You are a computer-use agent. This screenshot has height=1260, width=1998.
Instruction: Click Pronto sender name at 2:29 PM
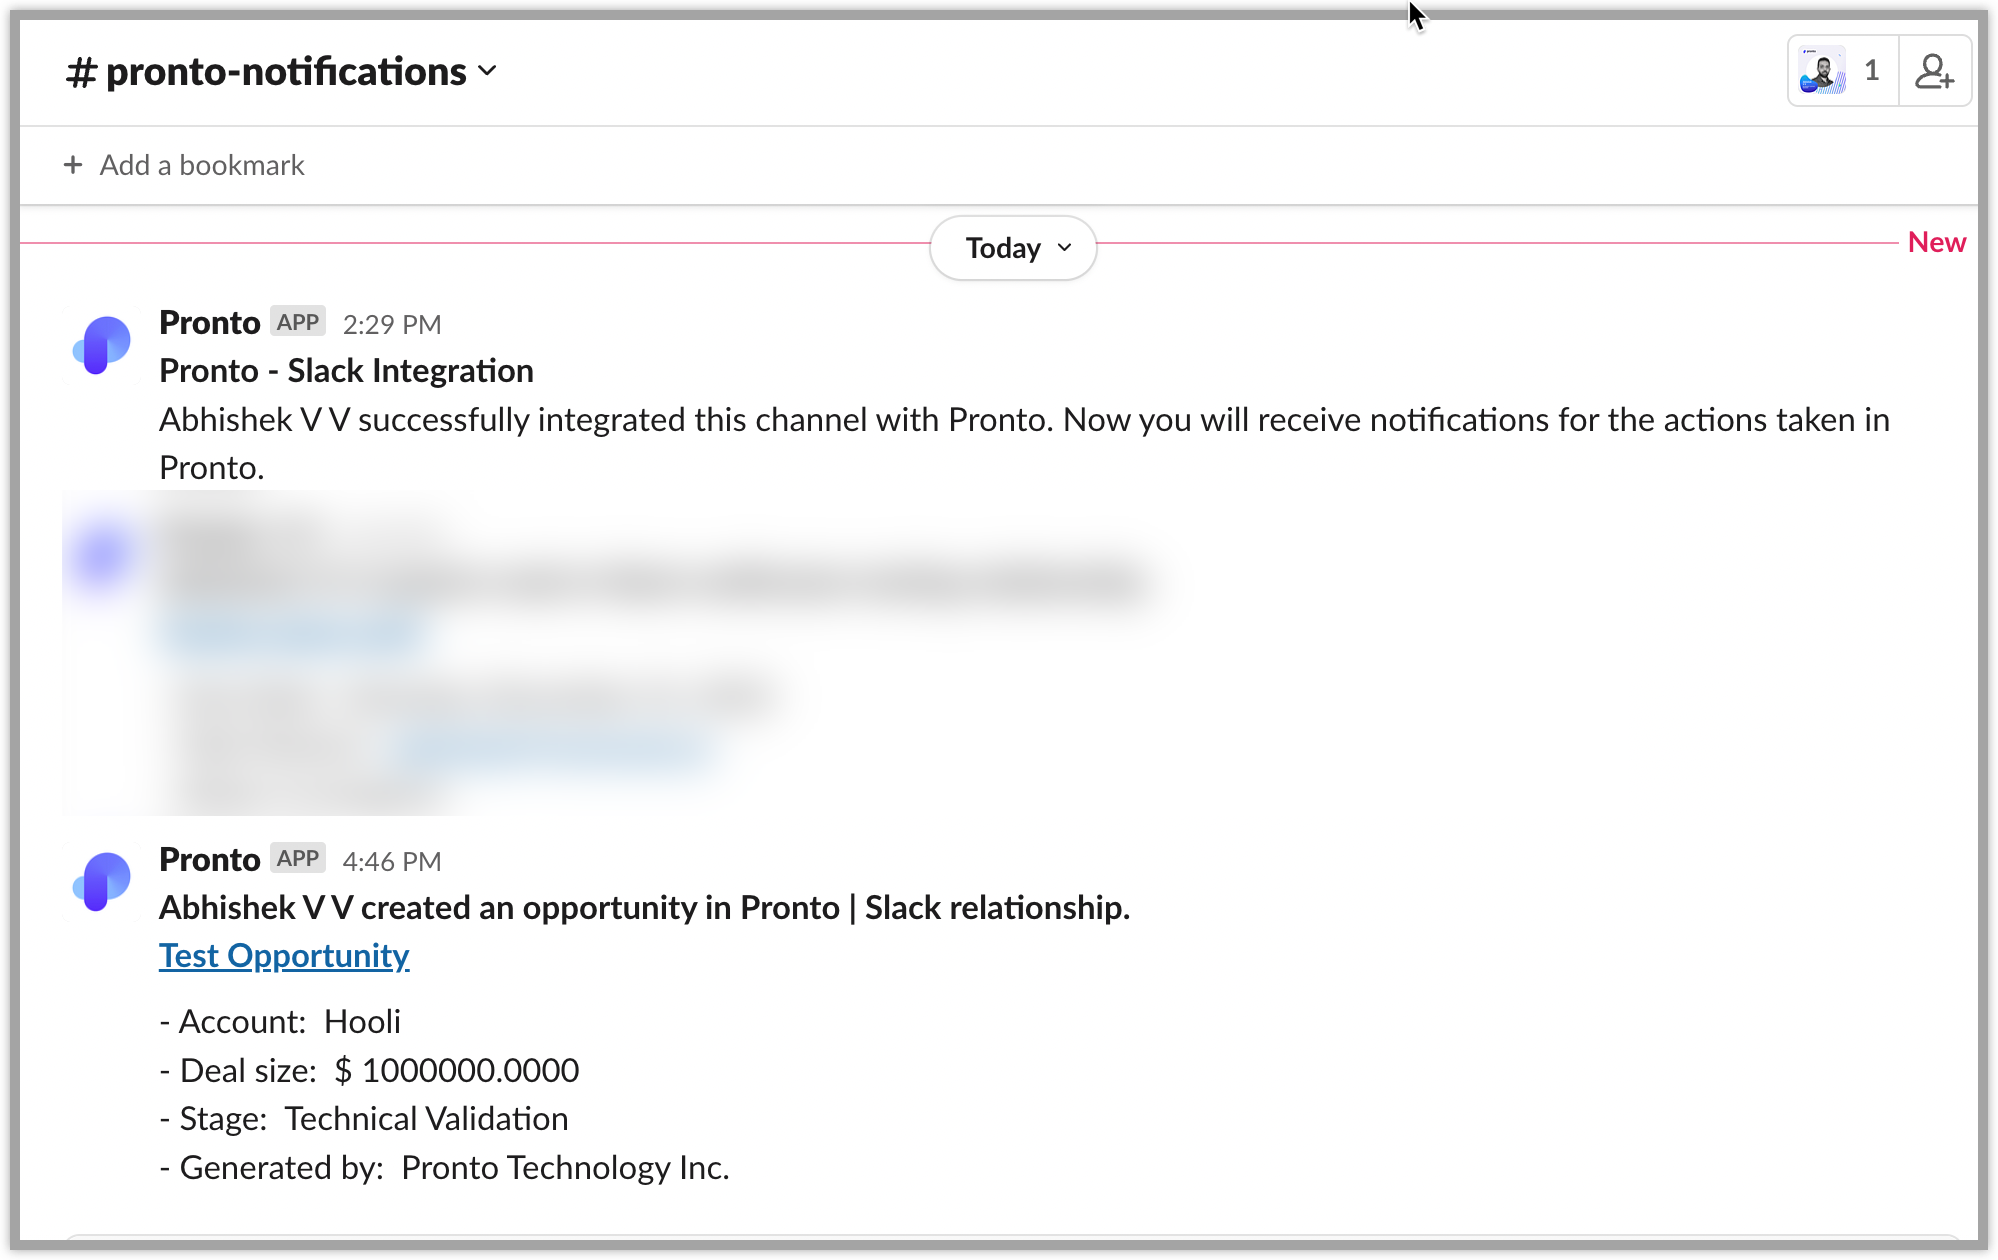tap(210, 322)
